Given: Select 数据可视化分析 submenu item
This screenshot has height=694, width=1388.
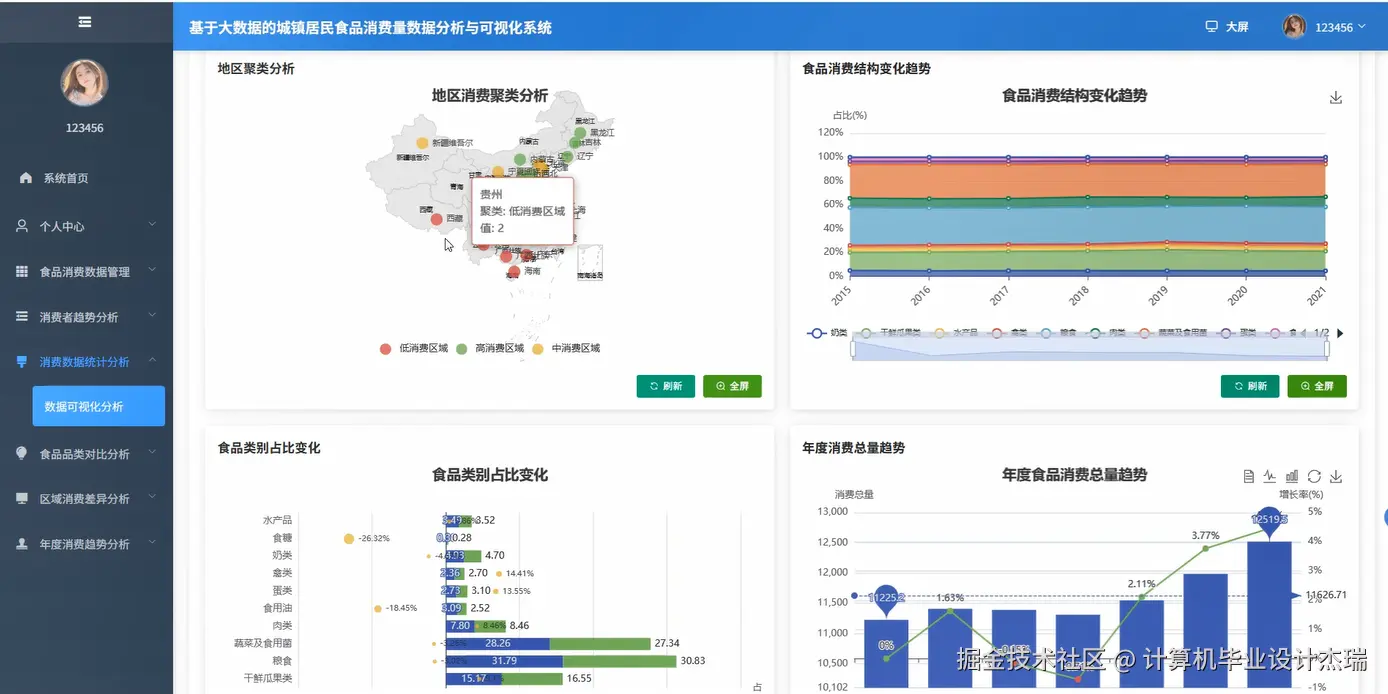Looking at the screenshot, I should (99, 406).
